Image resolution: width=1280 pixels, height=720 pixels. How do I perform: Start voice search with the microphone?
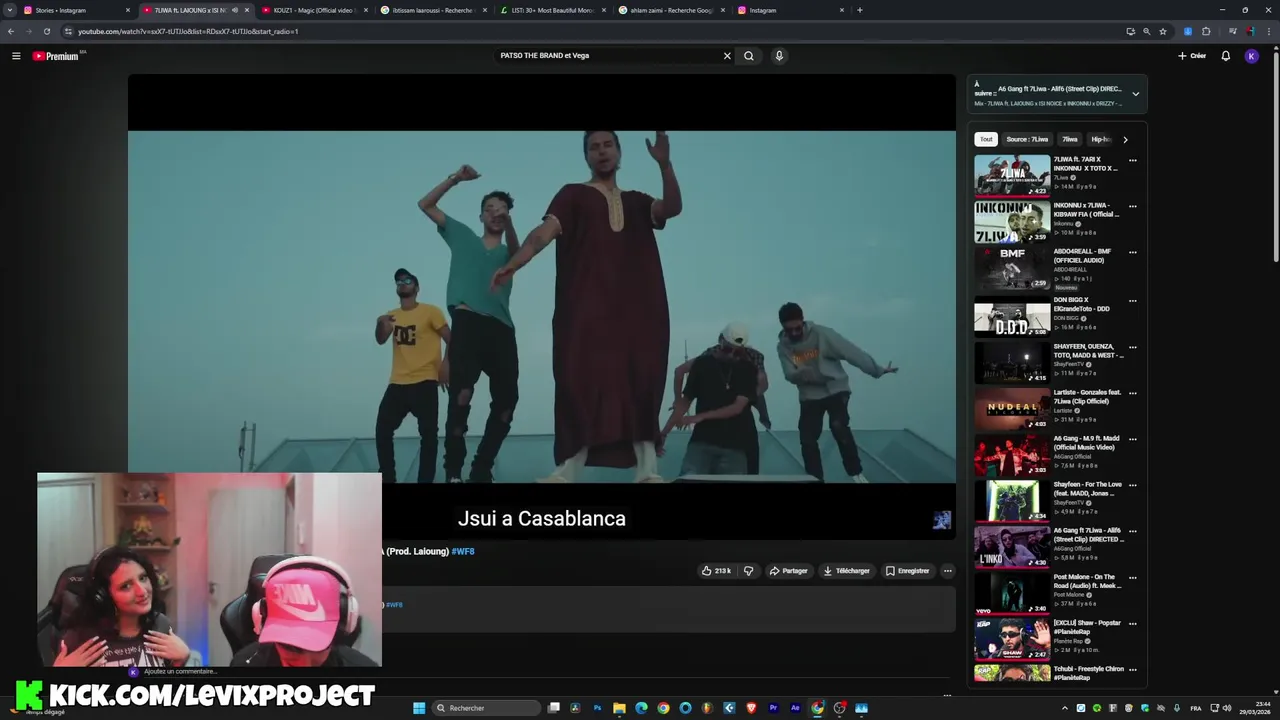[x=779, y=56]
